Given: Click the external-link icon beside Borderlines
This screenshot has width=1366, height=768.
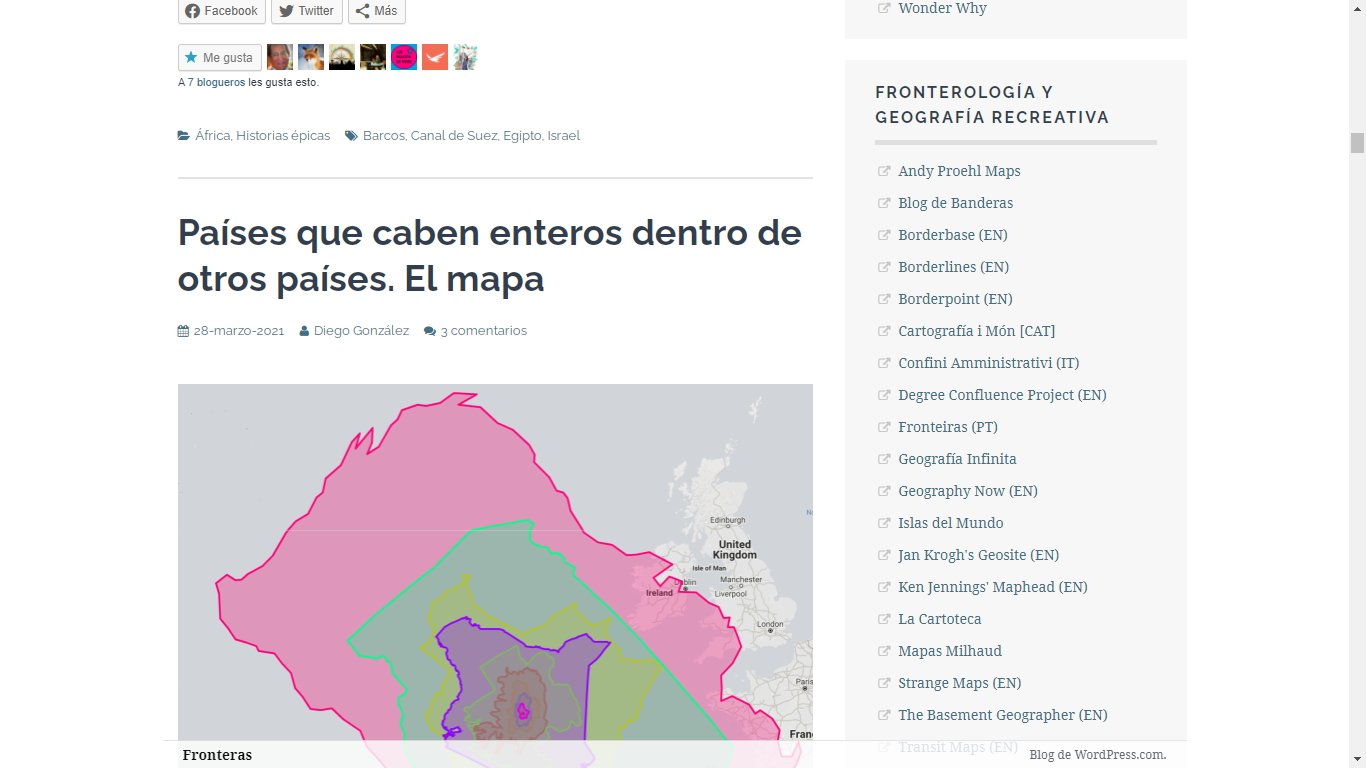Looking at the screenshot, I should point(884,267).
